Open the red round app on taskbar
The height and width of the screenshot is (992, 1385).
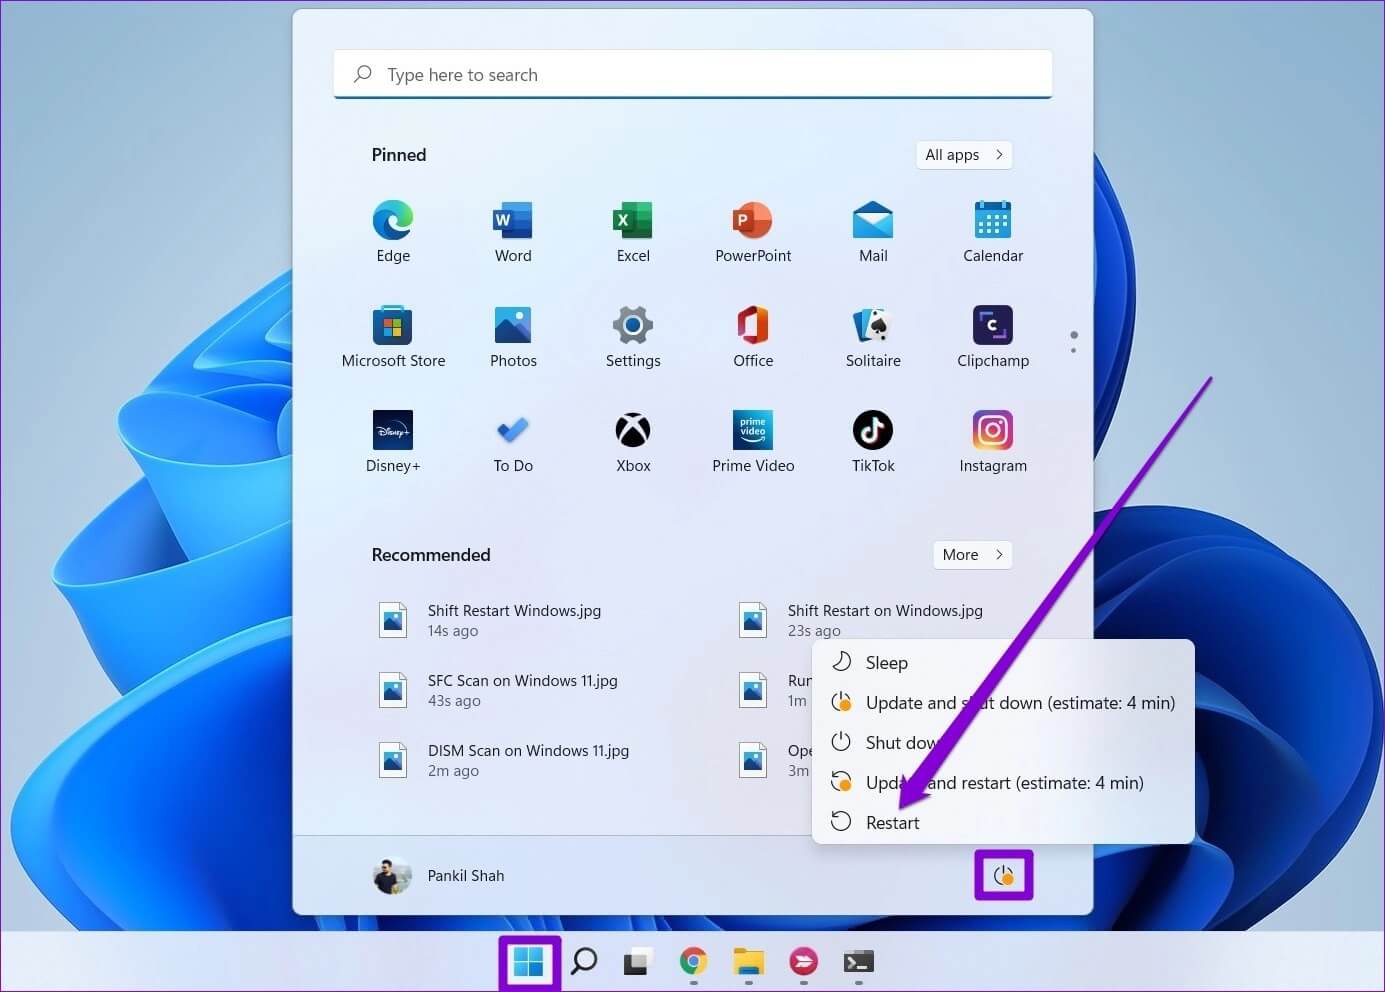click(x=803, y=962)
